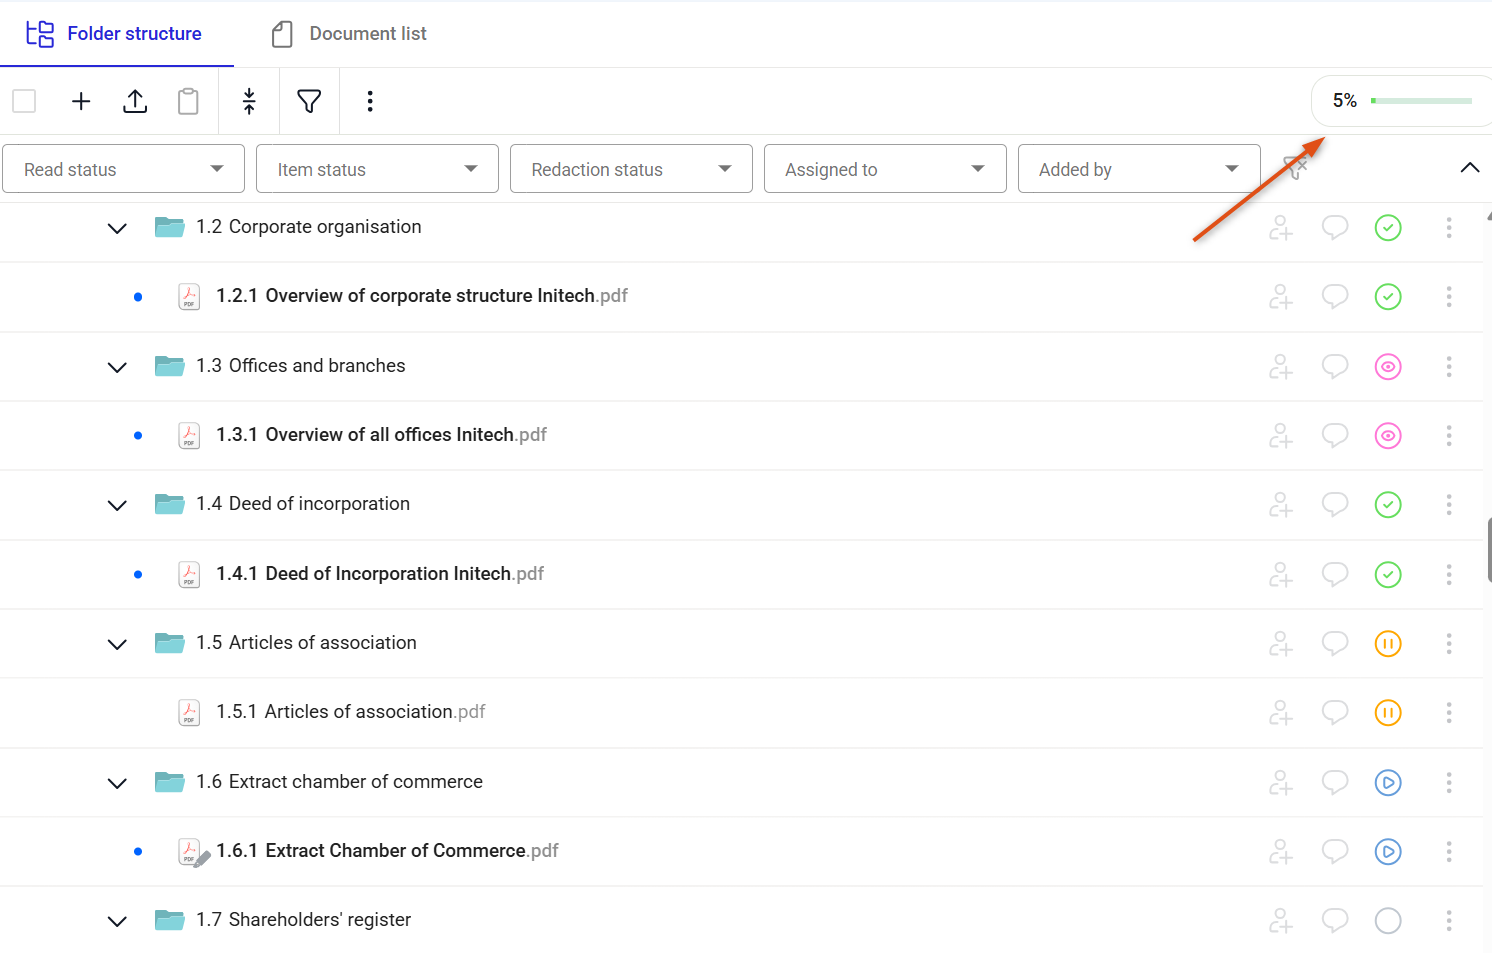Toggle pink eye status on 1.3.1 Overview of all offices

(1388, 436)
